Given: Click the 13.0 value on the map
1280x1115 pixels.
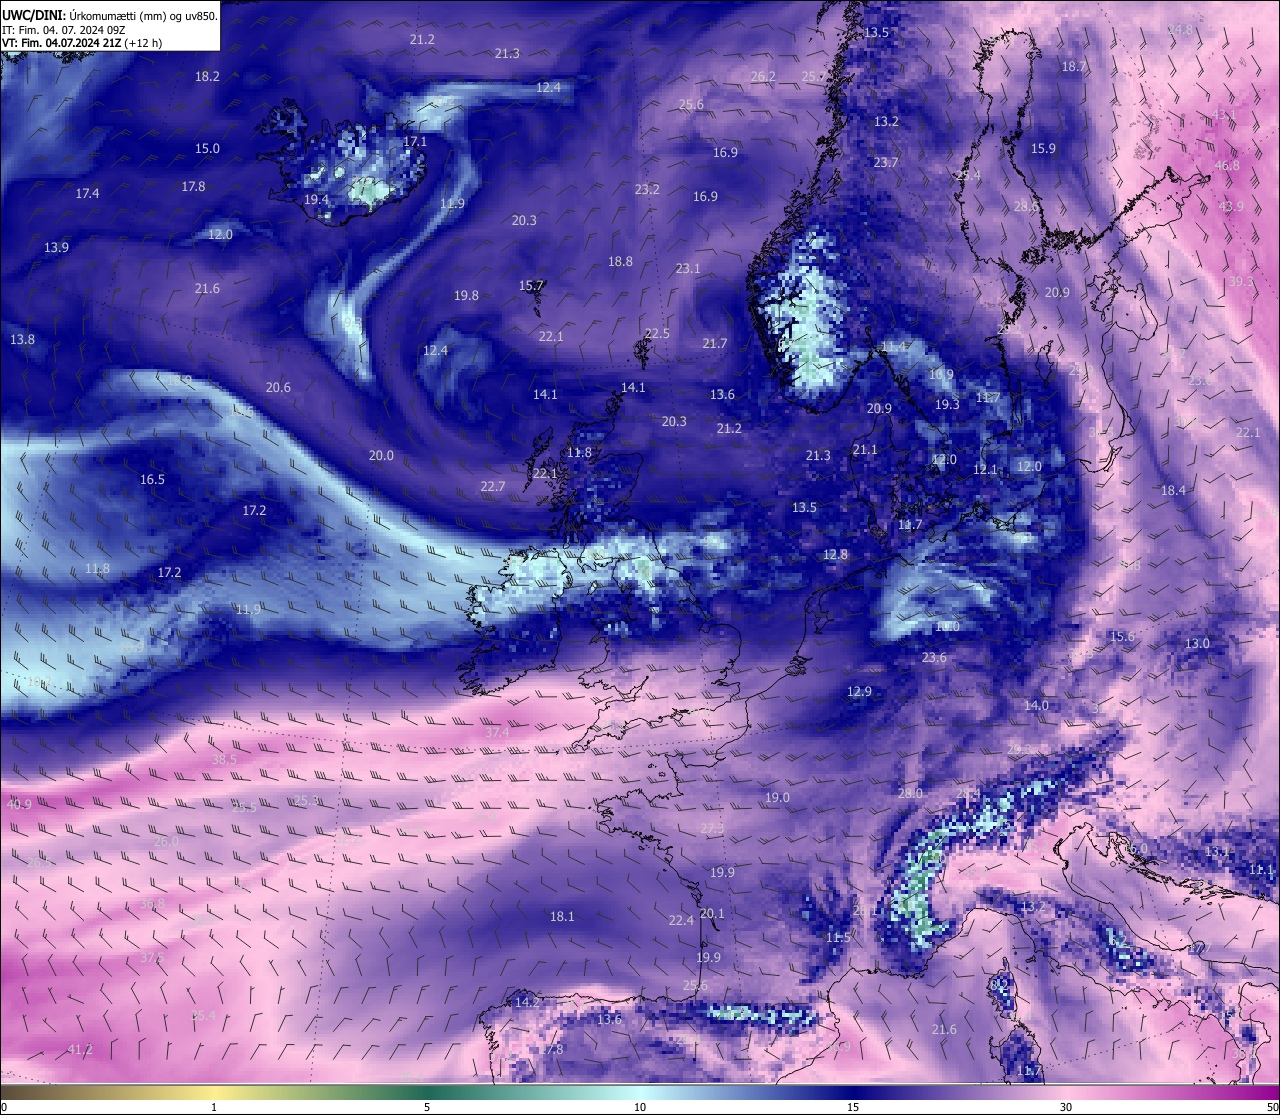Looking at the screenshot, I should pos(1197,643).
